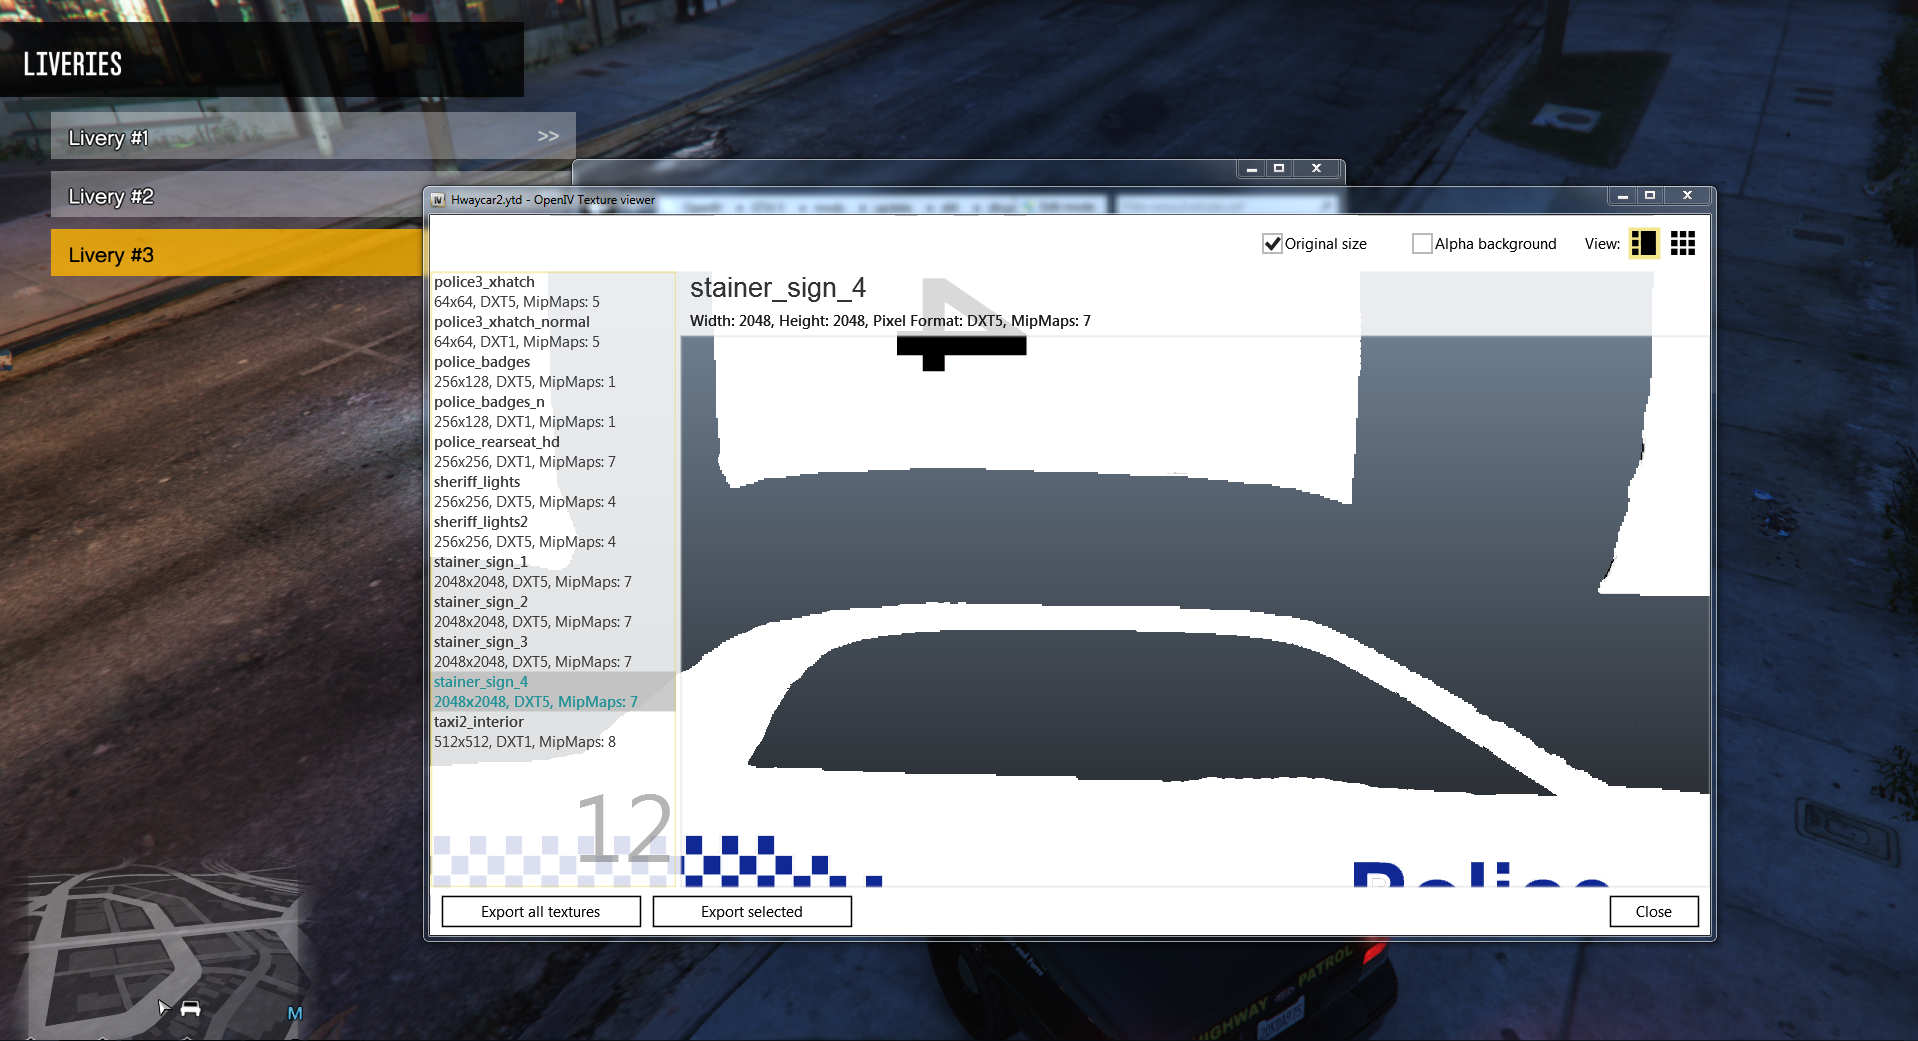The height and width of the screenshot is (1041, 1918).
Task: Click the player arrow on the minimap
Action: click(x=164, y=1006)
